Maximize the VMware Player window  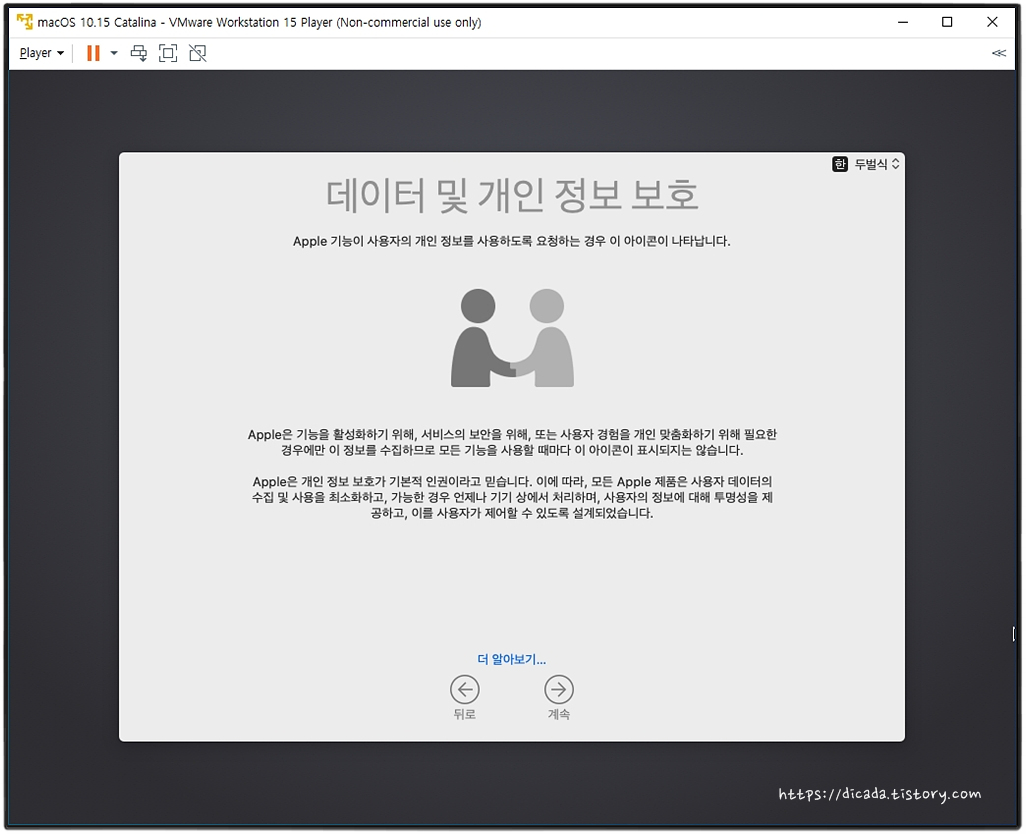click(947, 22)
